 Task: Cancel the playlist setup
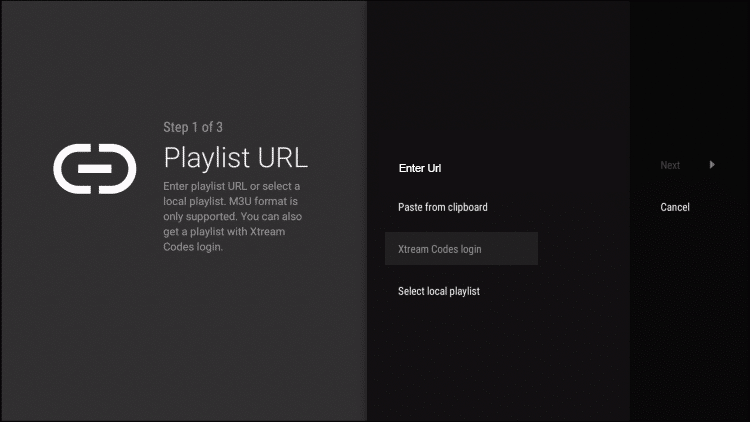coord(675,207)
